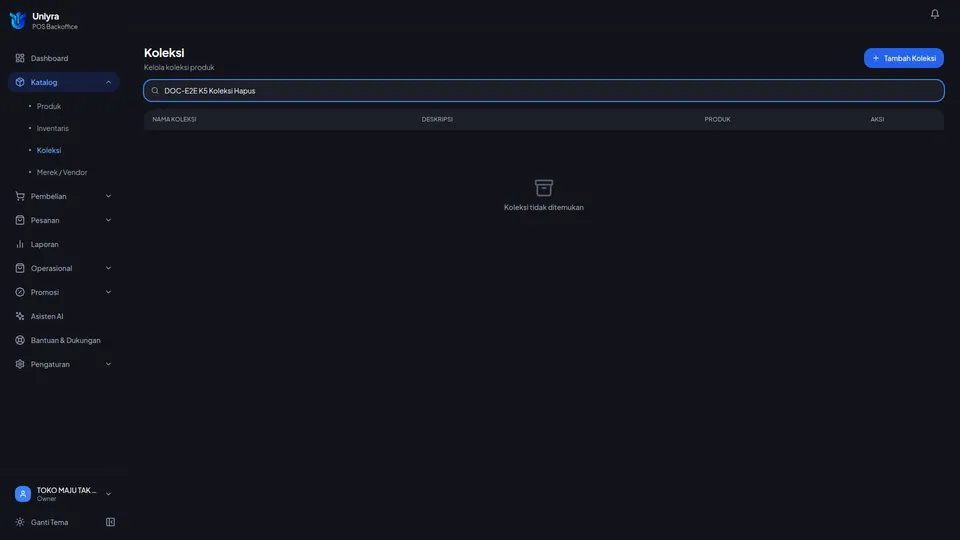Go to Produk submenu item
The height and width of the screenshot is (540, 960).
[x=48, y=106]
